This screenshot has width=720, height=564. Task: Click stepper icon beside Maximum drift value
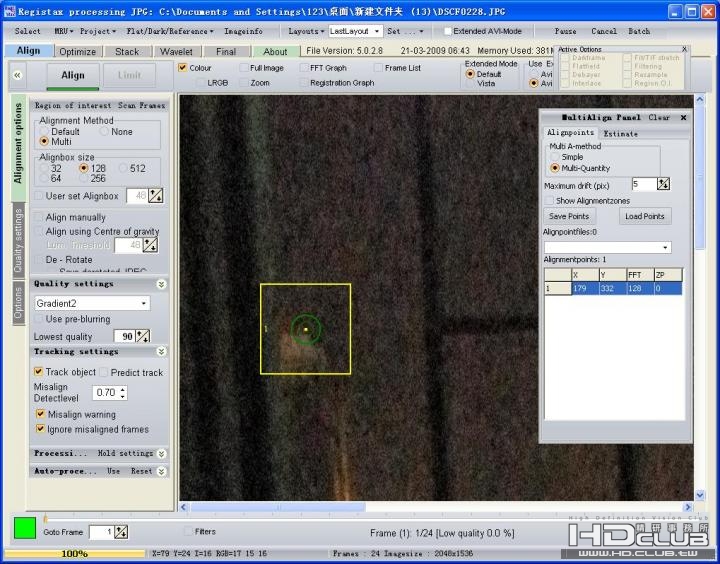[664, 184]
